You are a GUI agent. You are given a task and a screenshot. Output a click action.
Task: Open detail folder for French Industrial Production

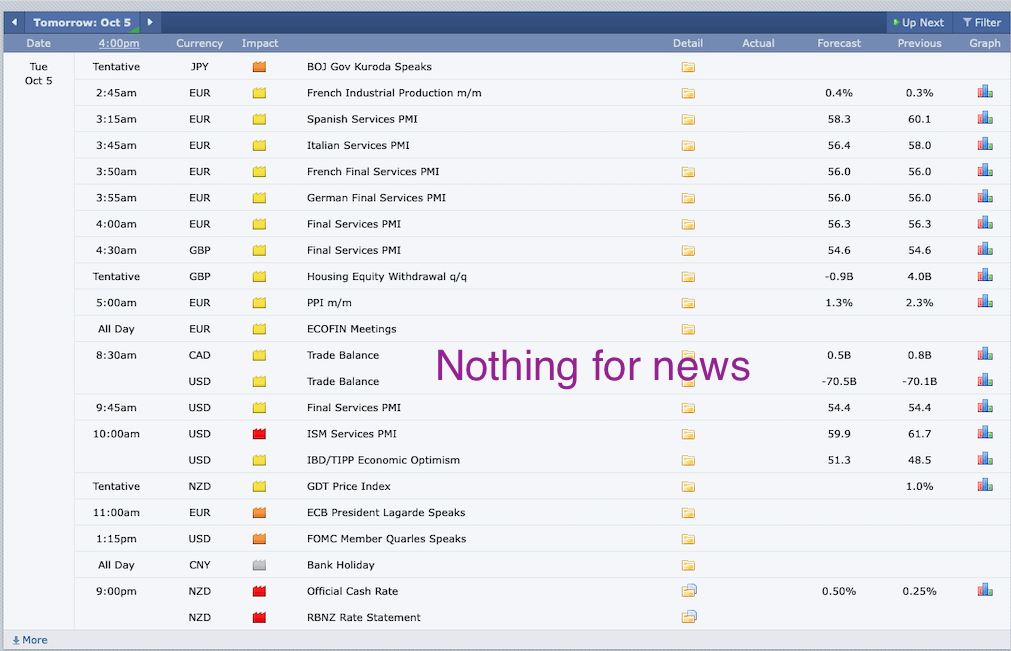click(x=688, y=93)
